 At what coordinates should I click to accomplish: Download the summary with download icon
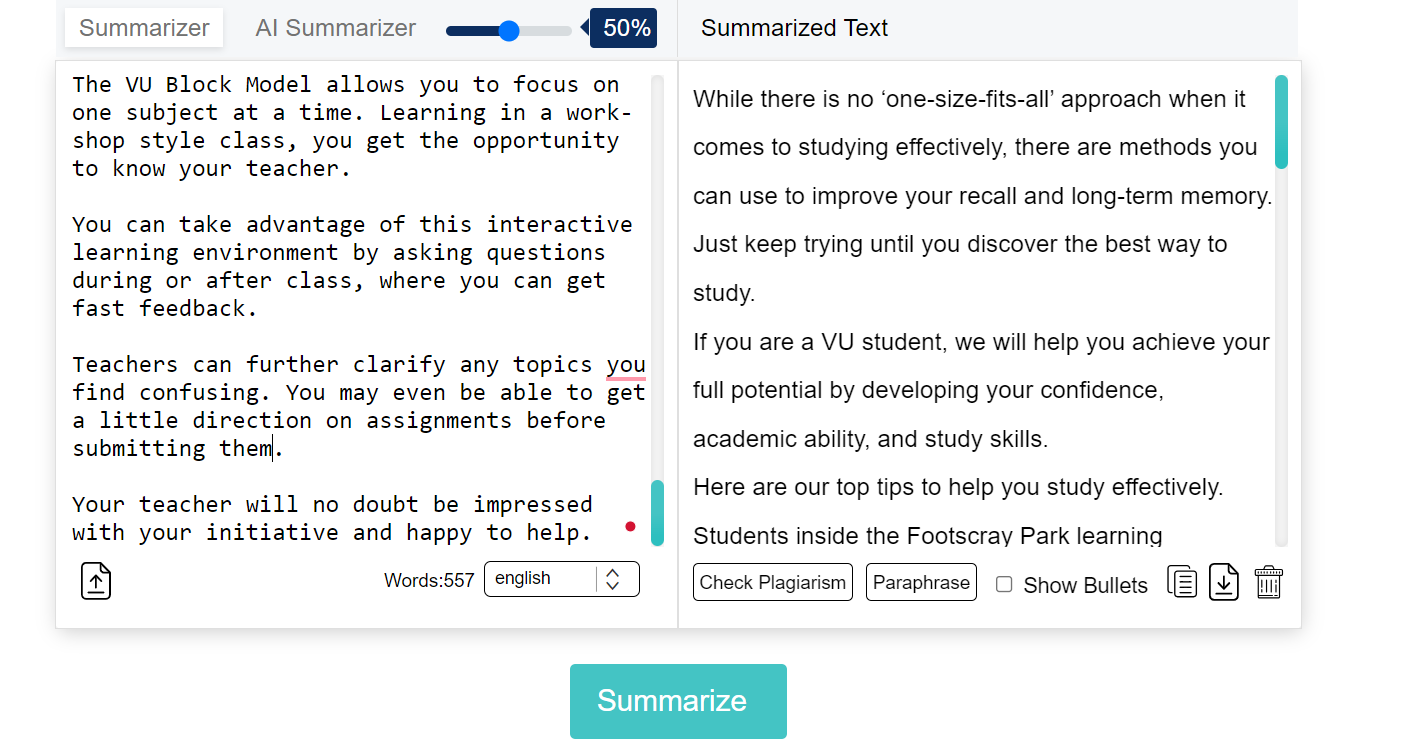[x=1224, y=582]
